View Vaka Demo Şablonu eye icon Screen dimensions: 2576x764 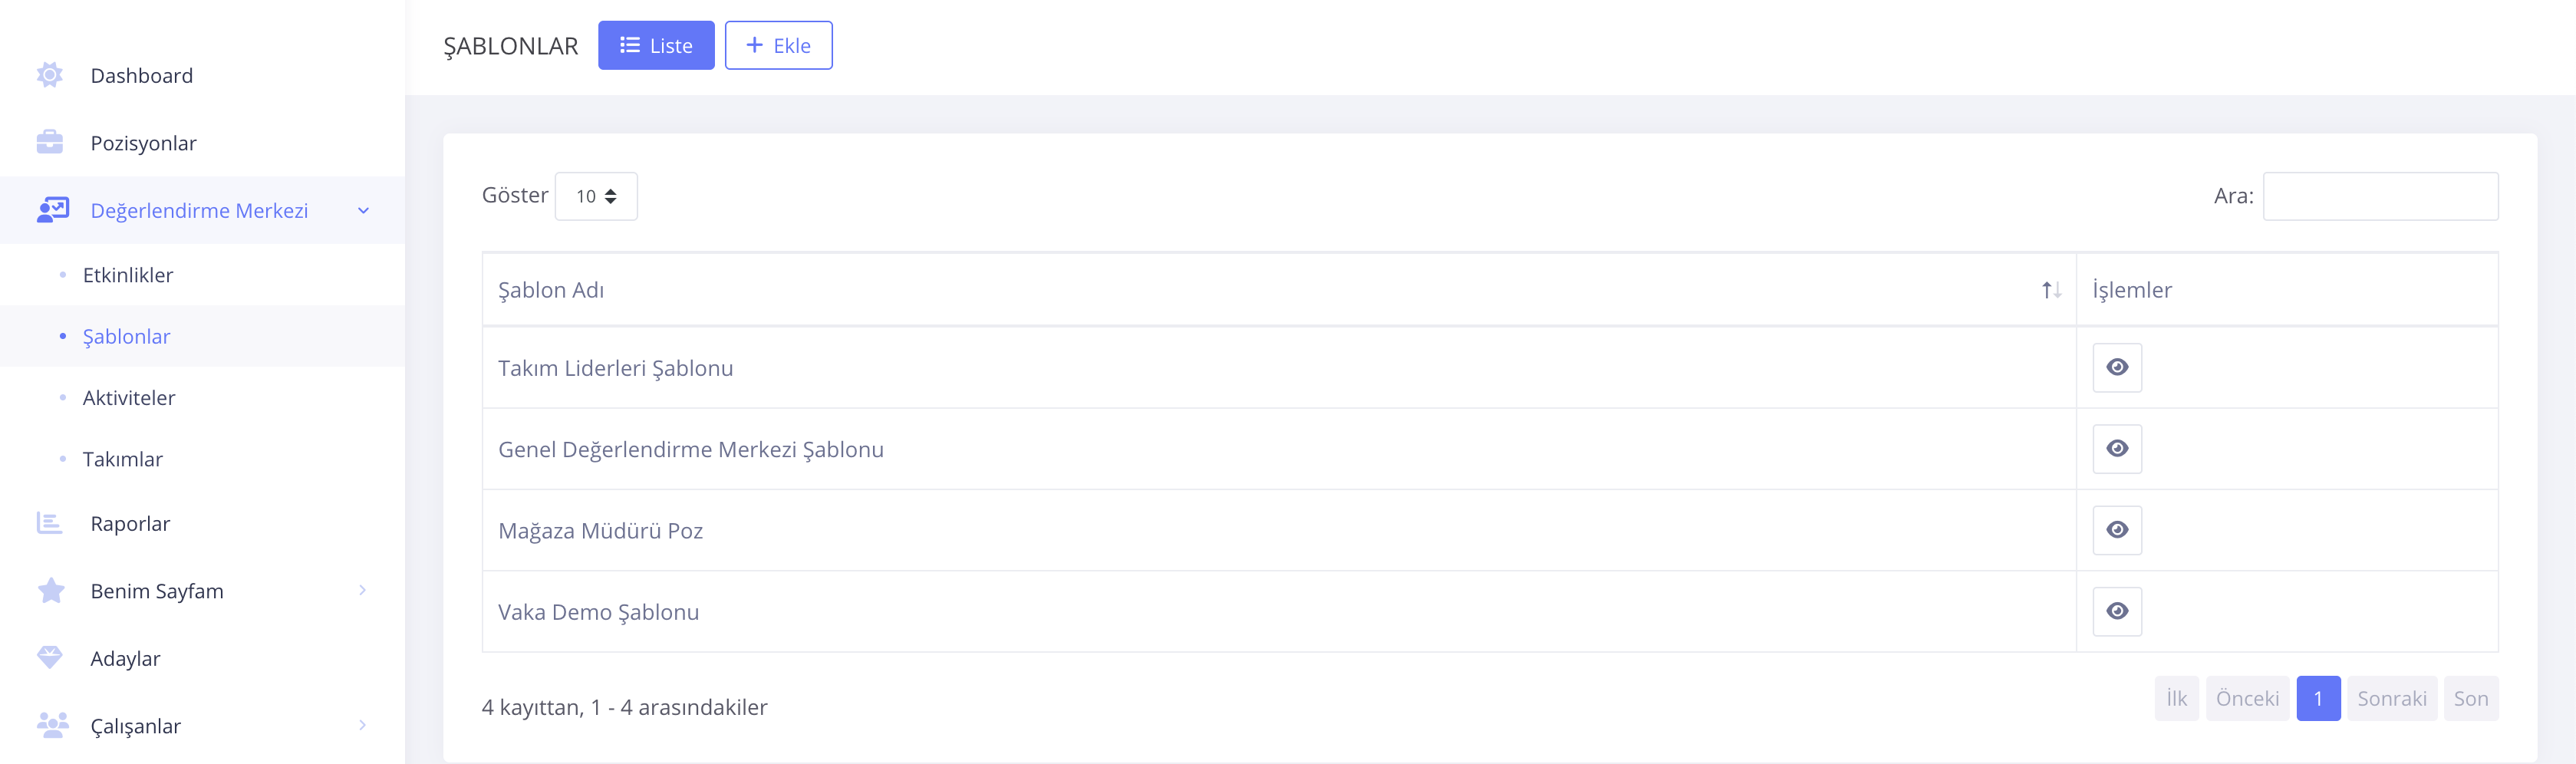[2117, 611]
